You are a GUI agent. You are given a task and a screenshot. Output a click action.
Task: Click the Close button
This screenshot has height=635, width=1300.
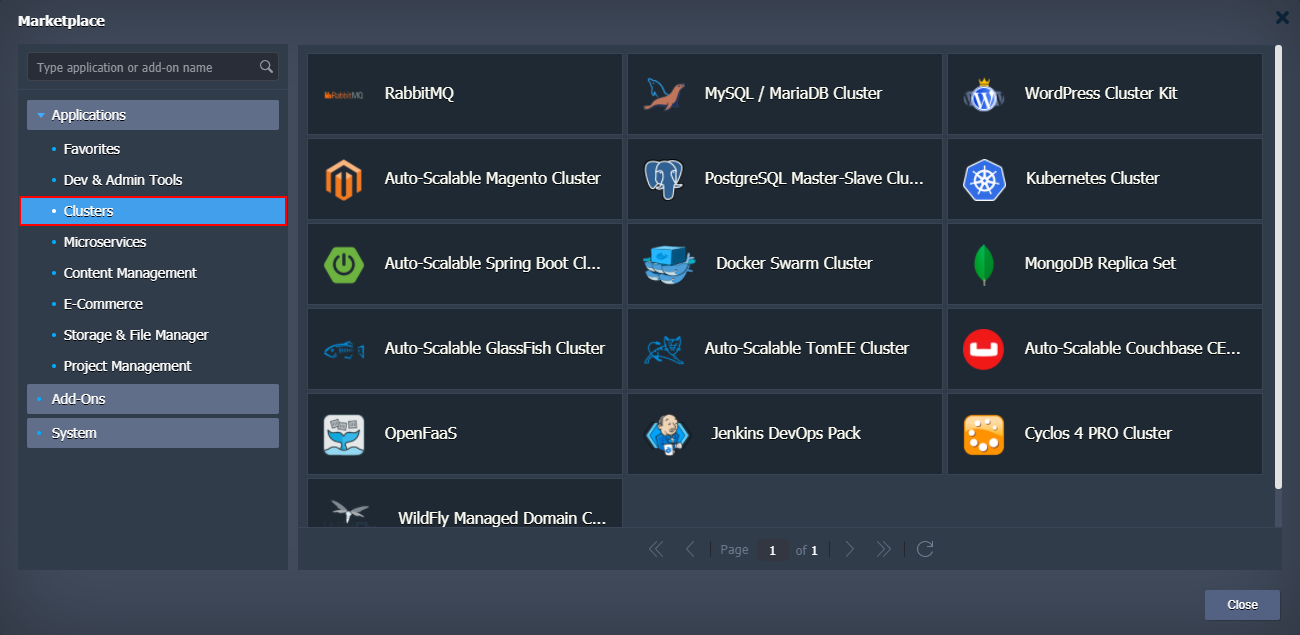(x=1242, y=605)
